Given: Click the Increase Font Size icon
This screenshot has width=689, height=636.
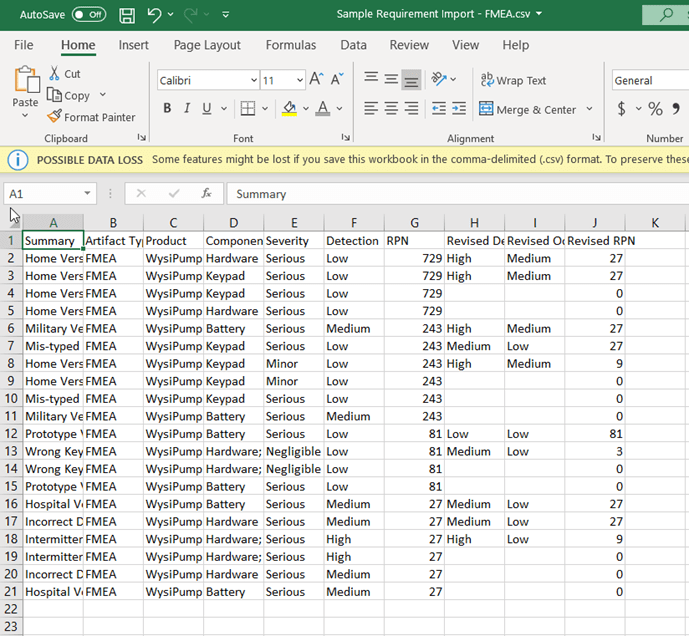Looking at the screenshot, I should tap(317, 80).
